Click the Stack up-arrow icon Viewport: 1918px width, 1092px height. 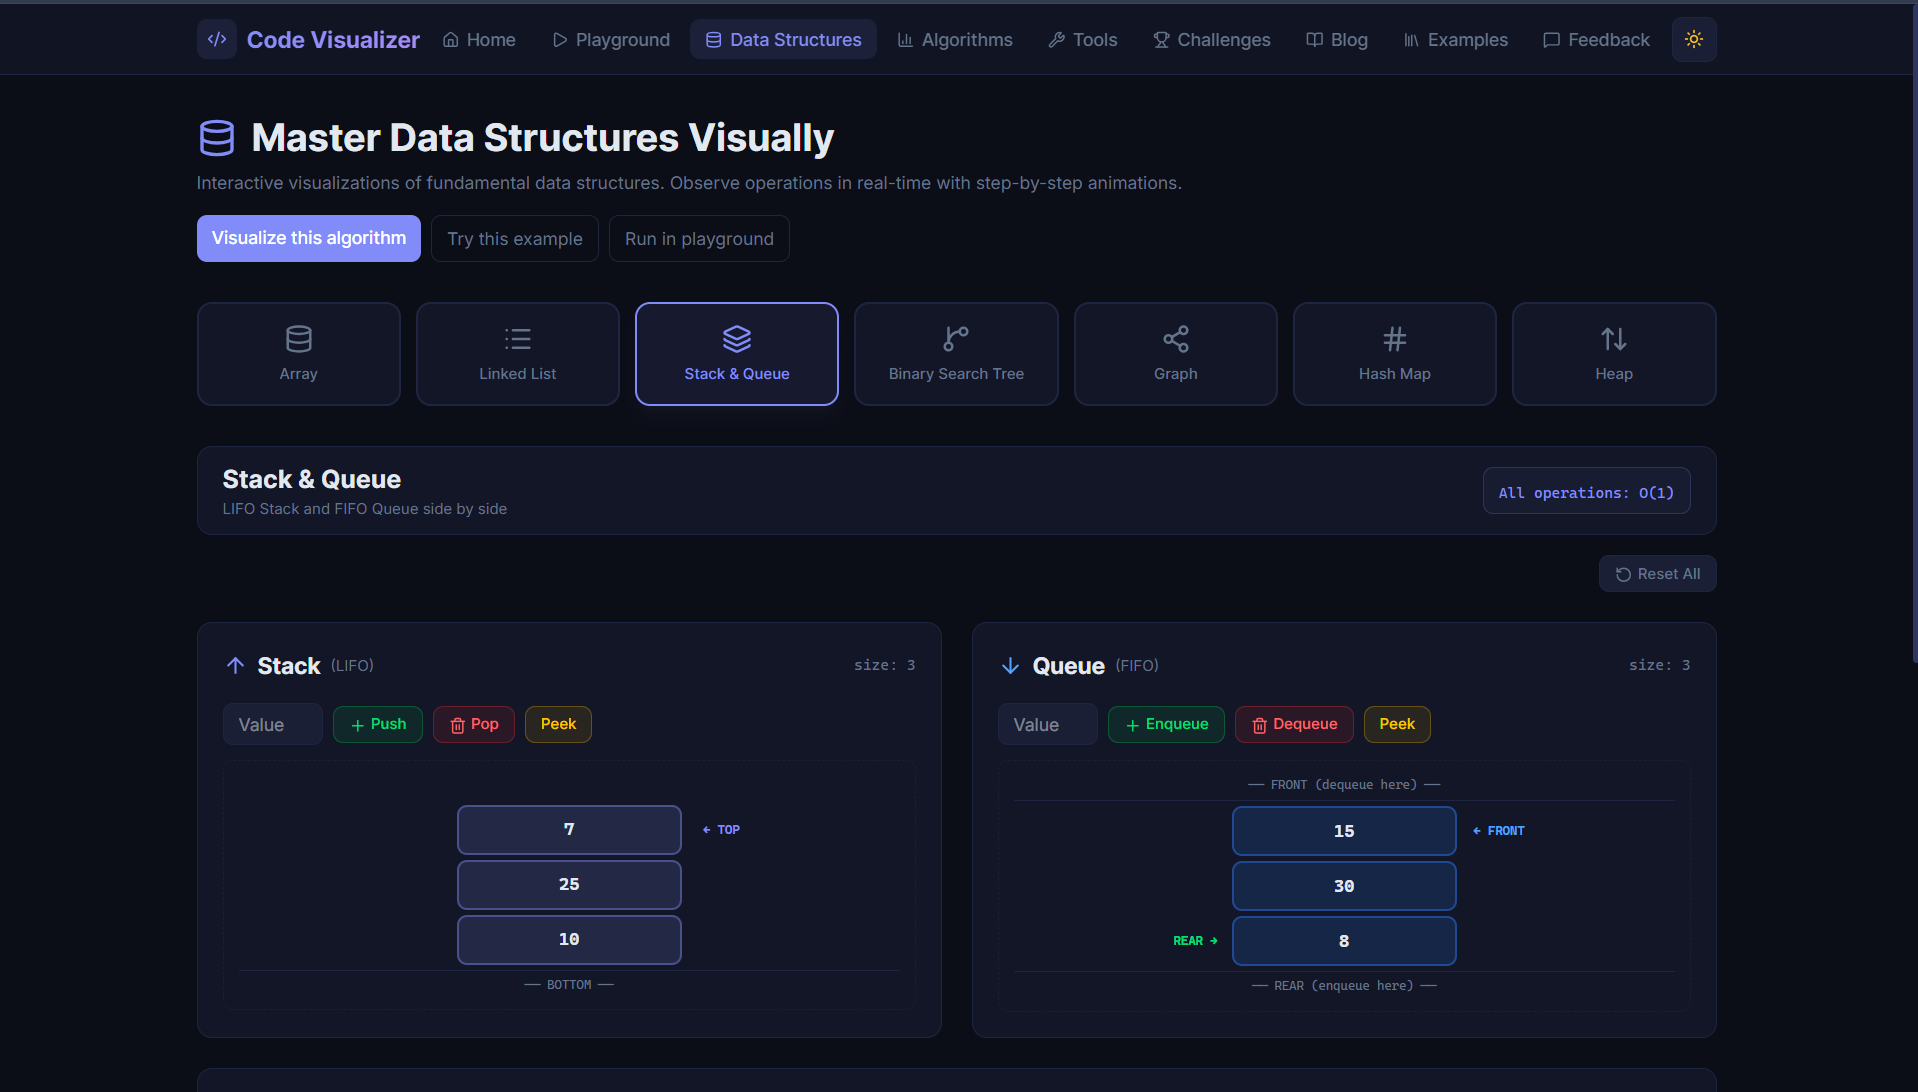[235, 666]
